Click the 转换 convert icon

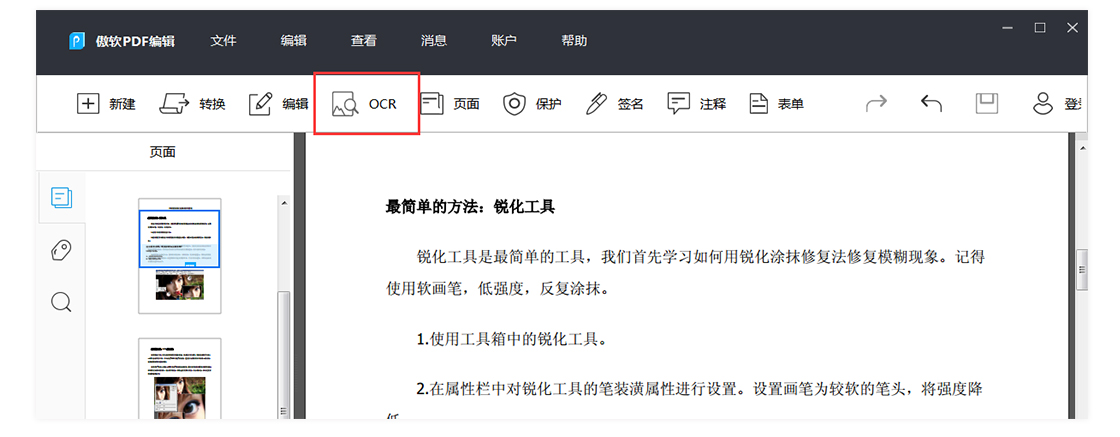pyautogui.click(x=173, y=104)
